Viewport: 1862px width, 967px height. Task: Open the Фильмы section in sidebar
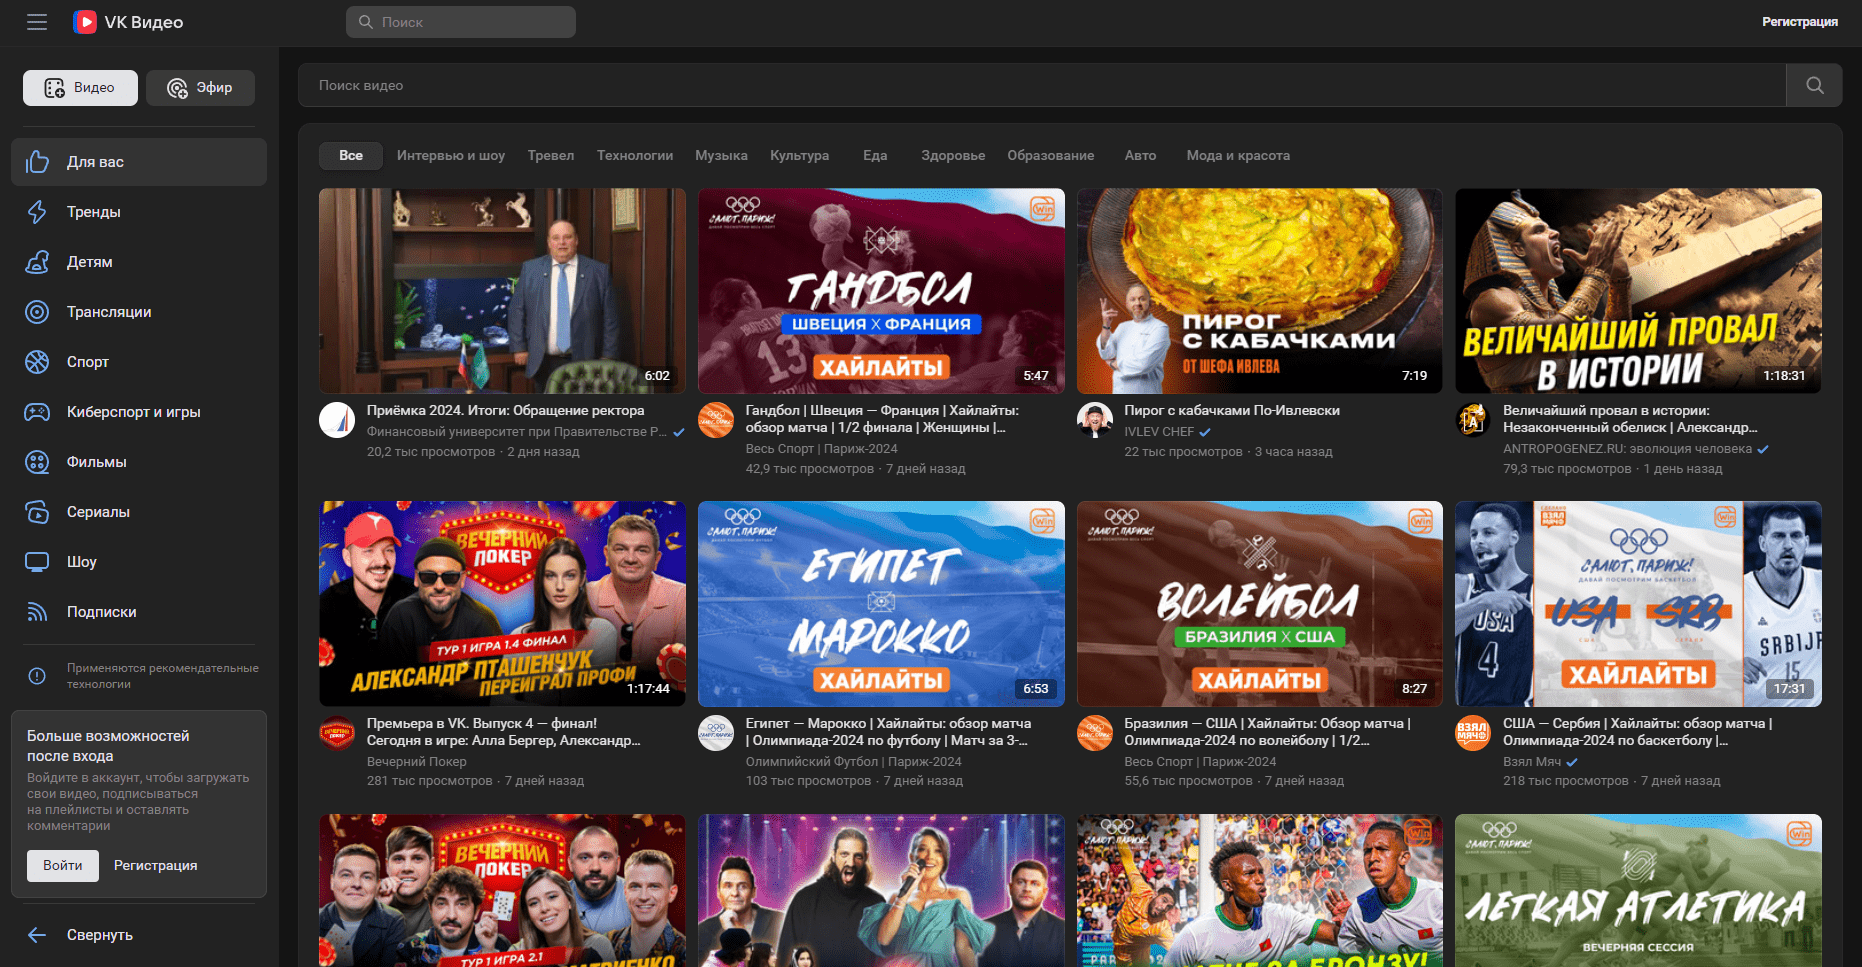point(95,462)
